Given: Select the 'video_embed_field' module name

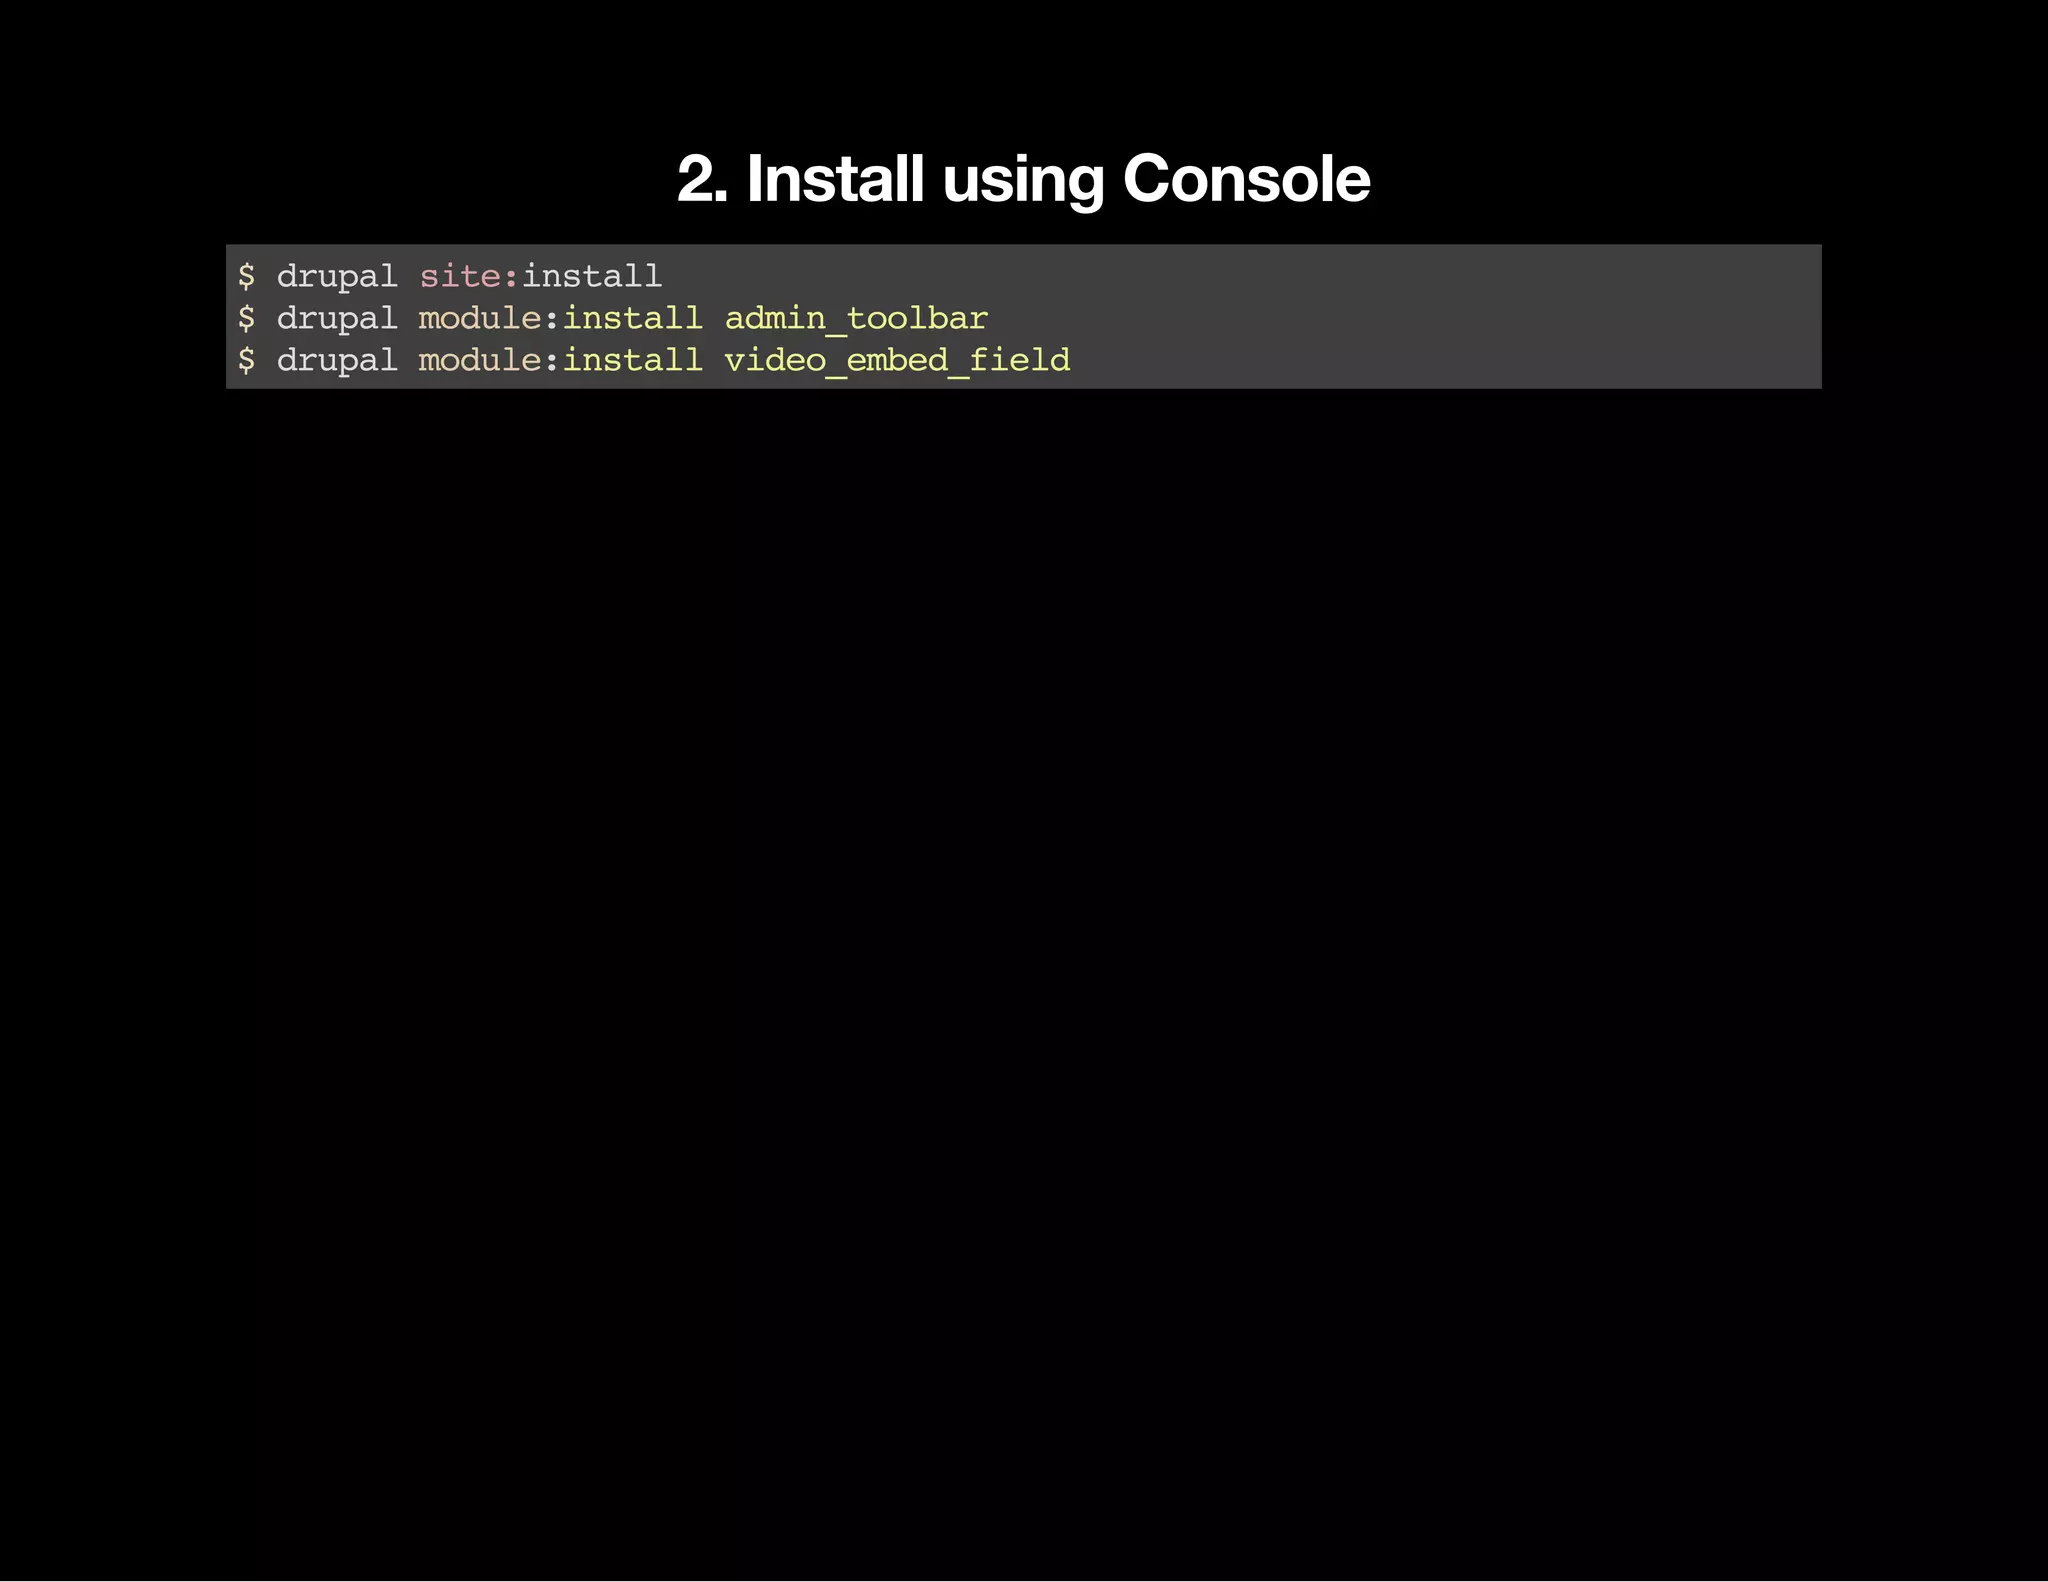Looking at the screenshot, I should click(897, 361).
